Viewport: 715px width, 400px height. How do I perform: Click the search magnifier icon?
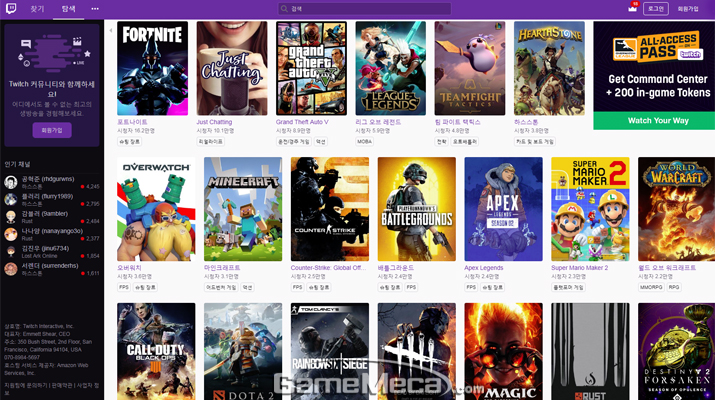point(285,8)
